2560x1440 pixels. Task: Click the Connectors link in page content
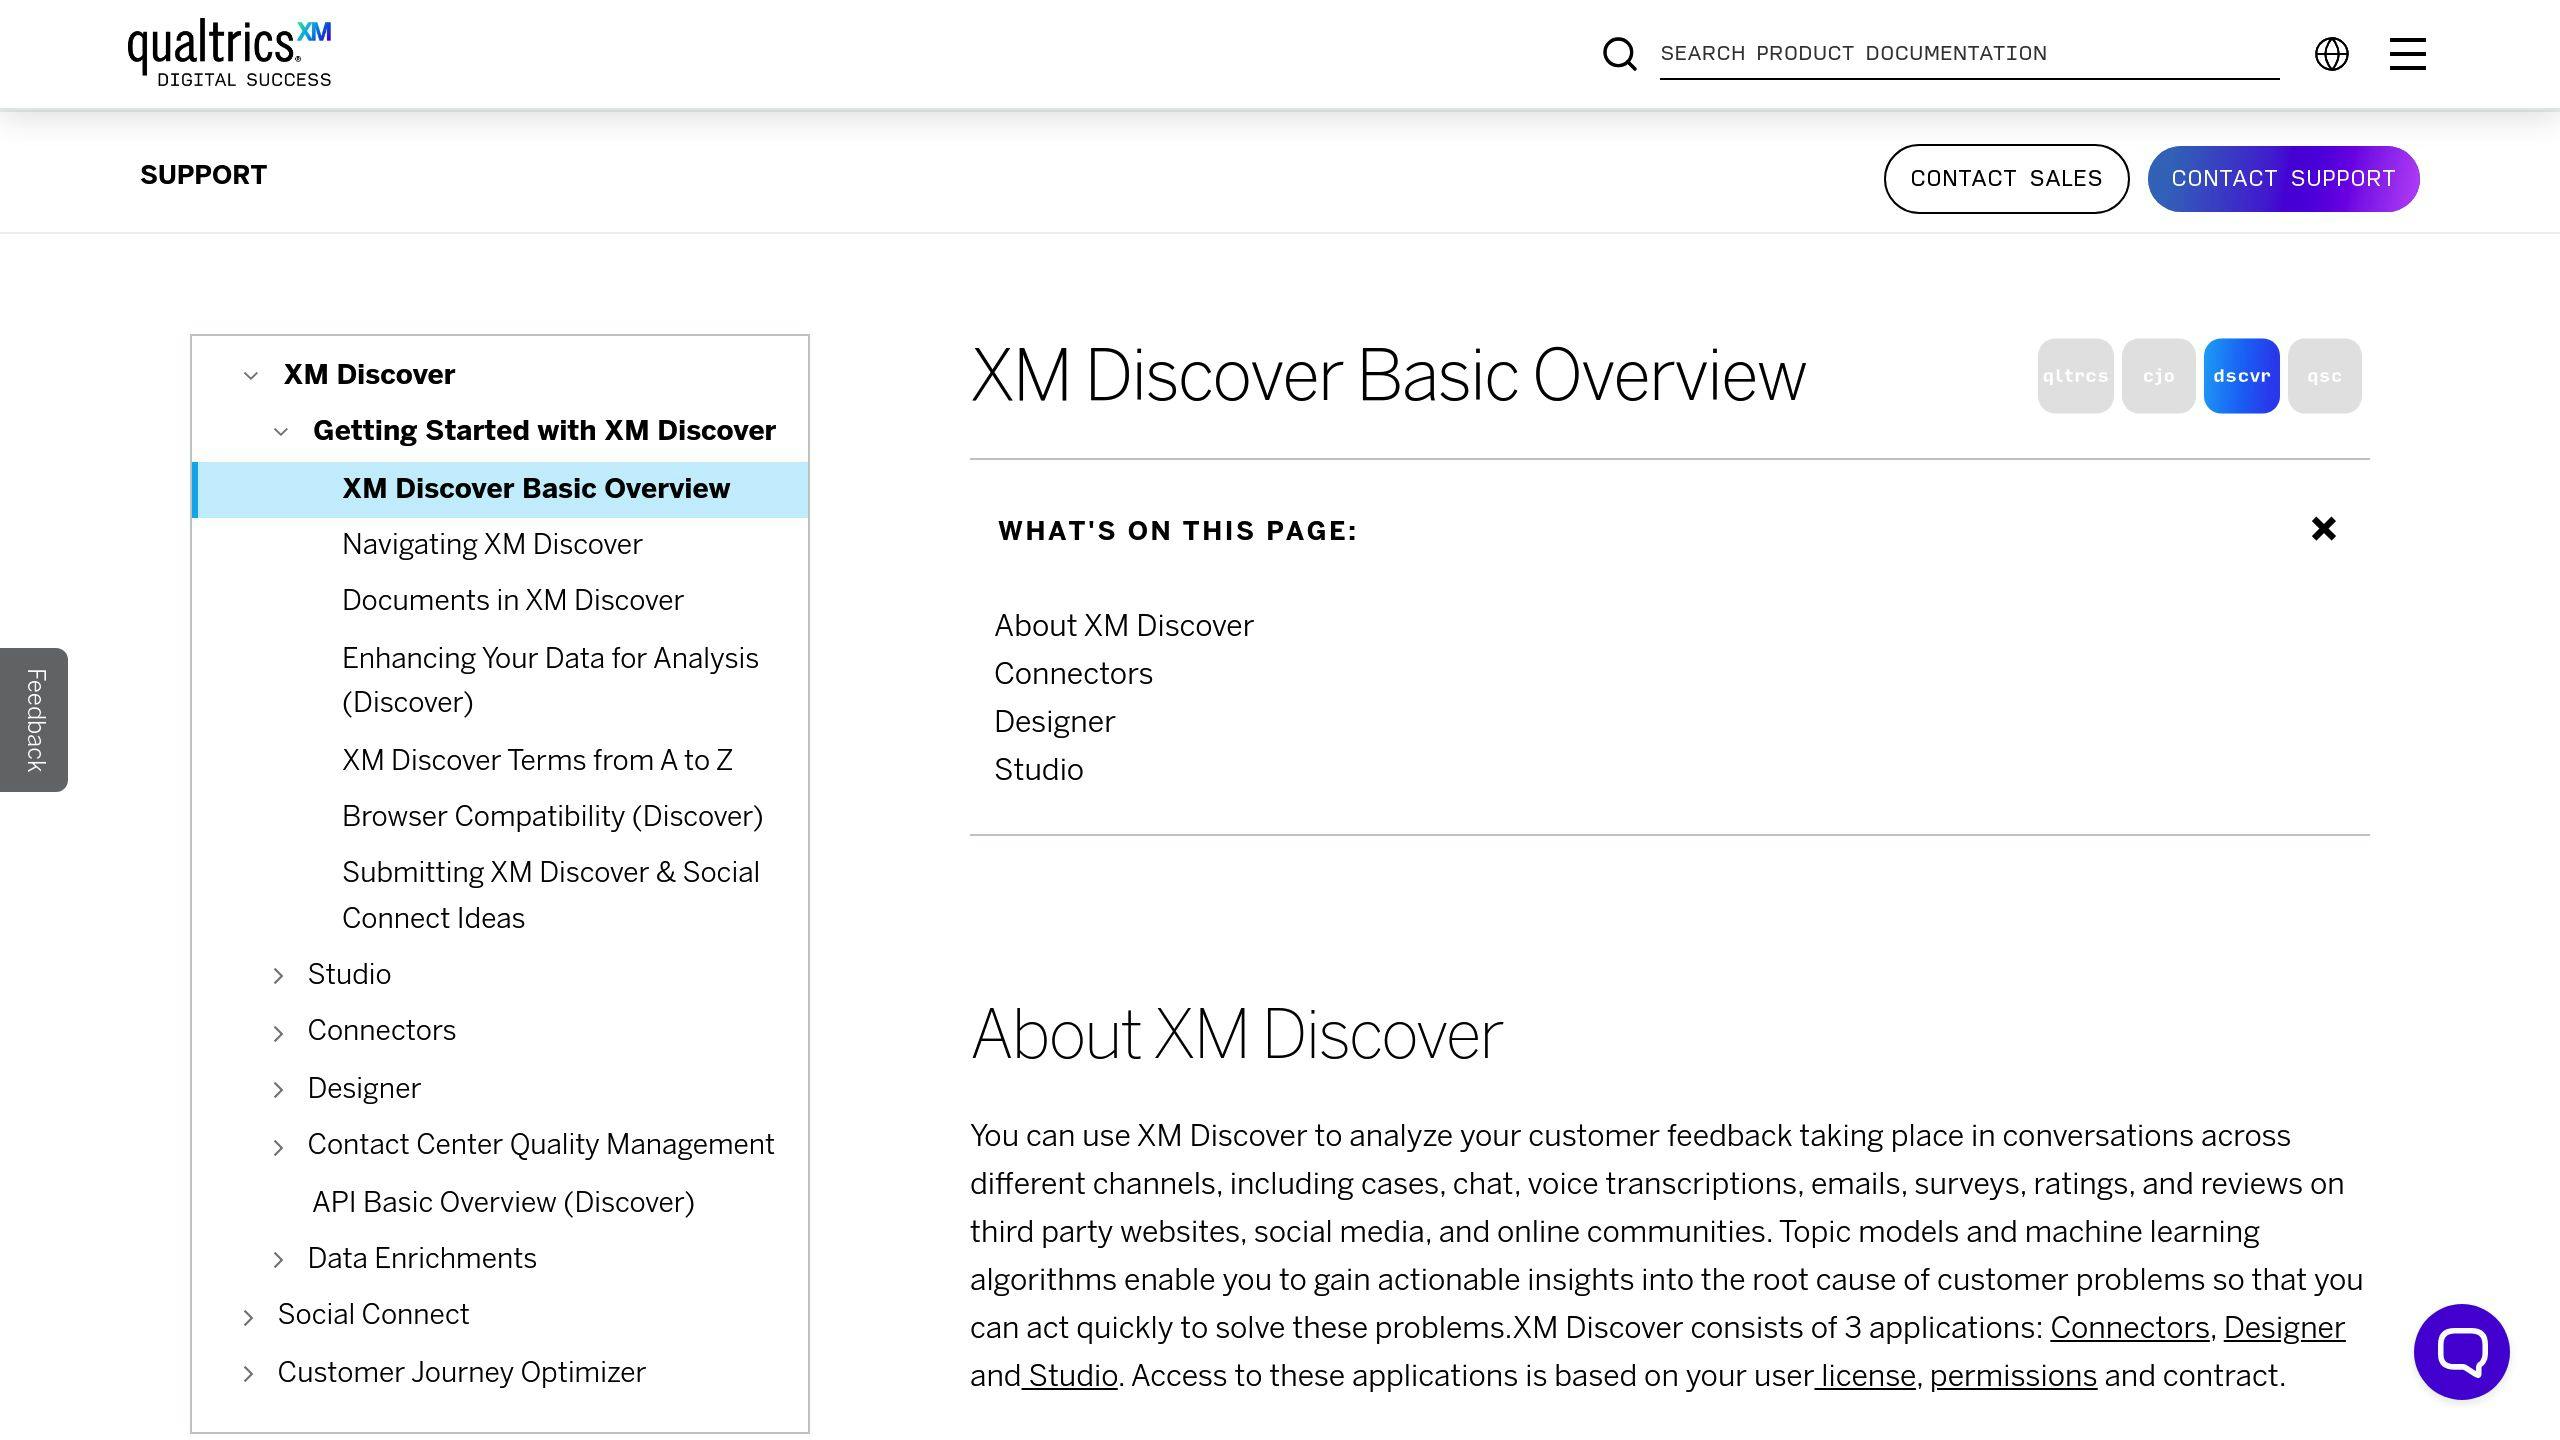coord(1074,673)
